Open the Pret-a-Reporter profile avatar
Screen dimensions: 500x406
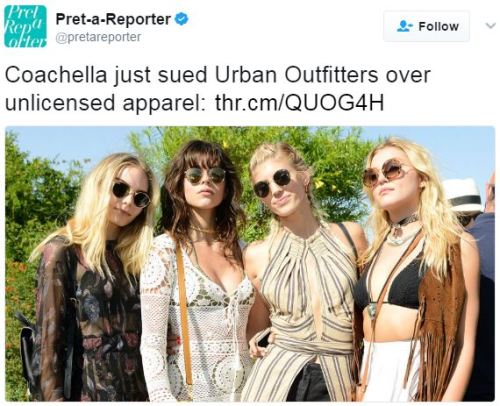25,26
